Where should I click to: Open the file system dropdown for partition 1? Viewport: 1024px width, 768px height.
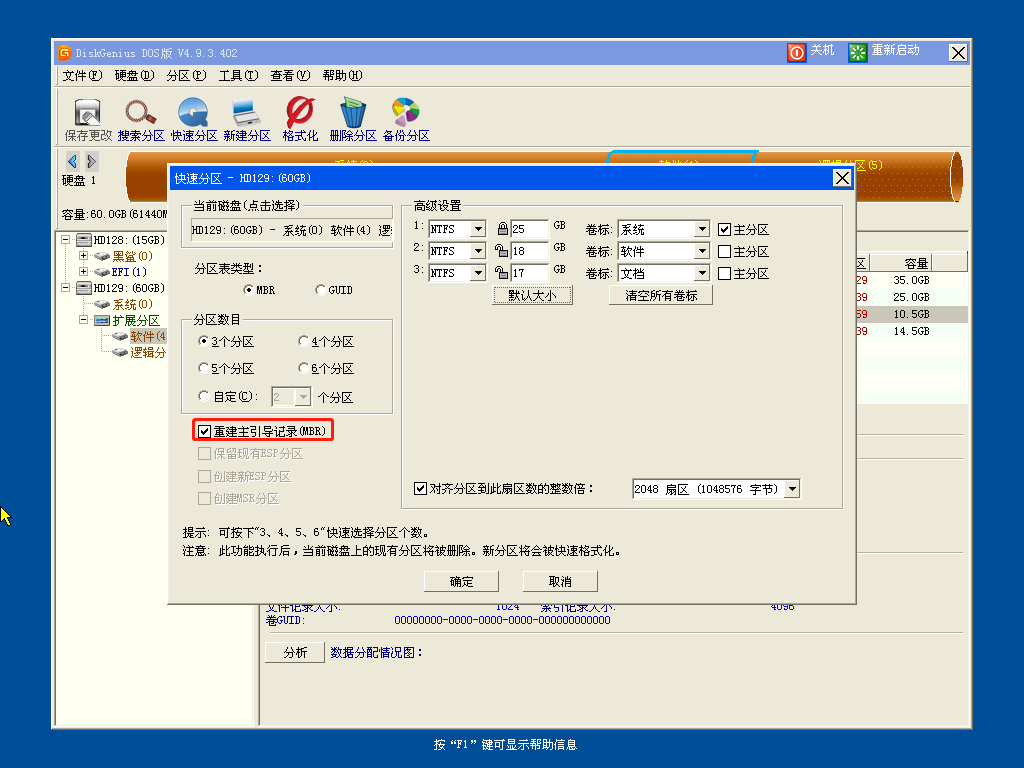pyautogui.click(x=477, y=229)
